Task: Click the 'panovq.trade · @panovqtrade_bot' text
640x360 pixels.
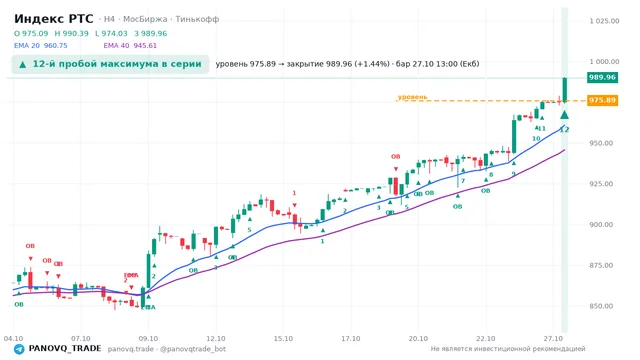Action: tap(167, 349)
